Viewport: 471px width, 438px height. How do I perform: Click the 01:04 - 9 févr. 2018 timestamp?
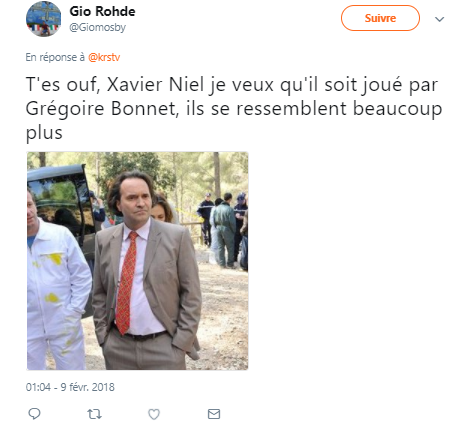tap(70, 387)
